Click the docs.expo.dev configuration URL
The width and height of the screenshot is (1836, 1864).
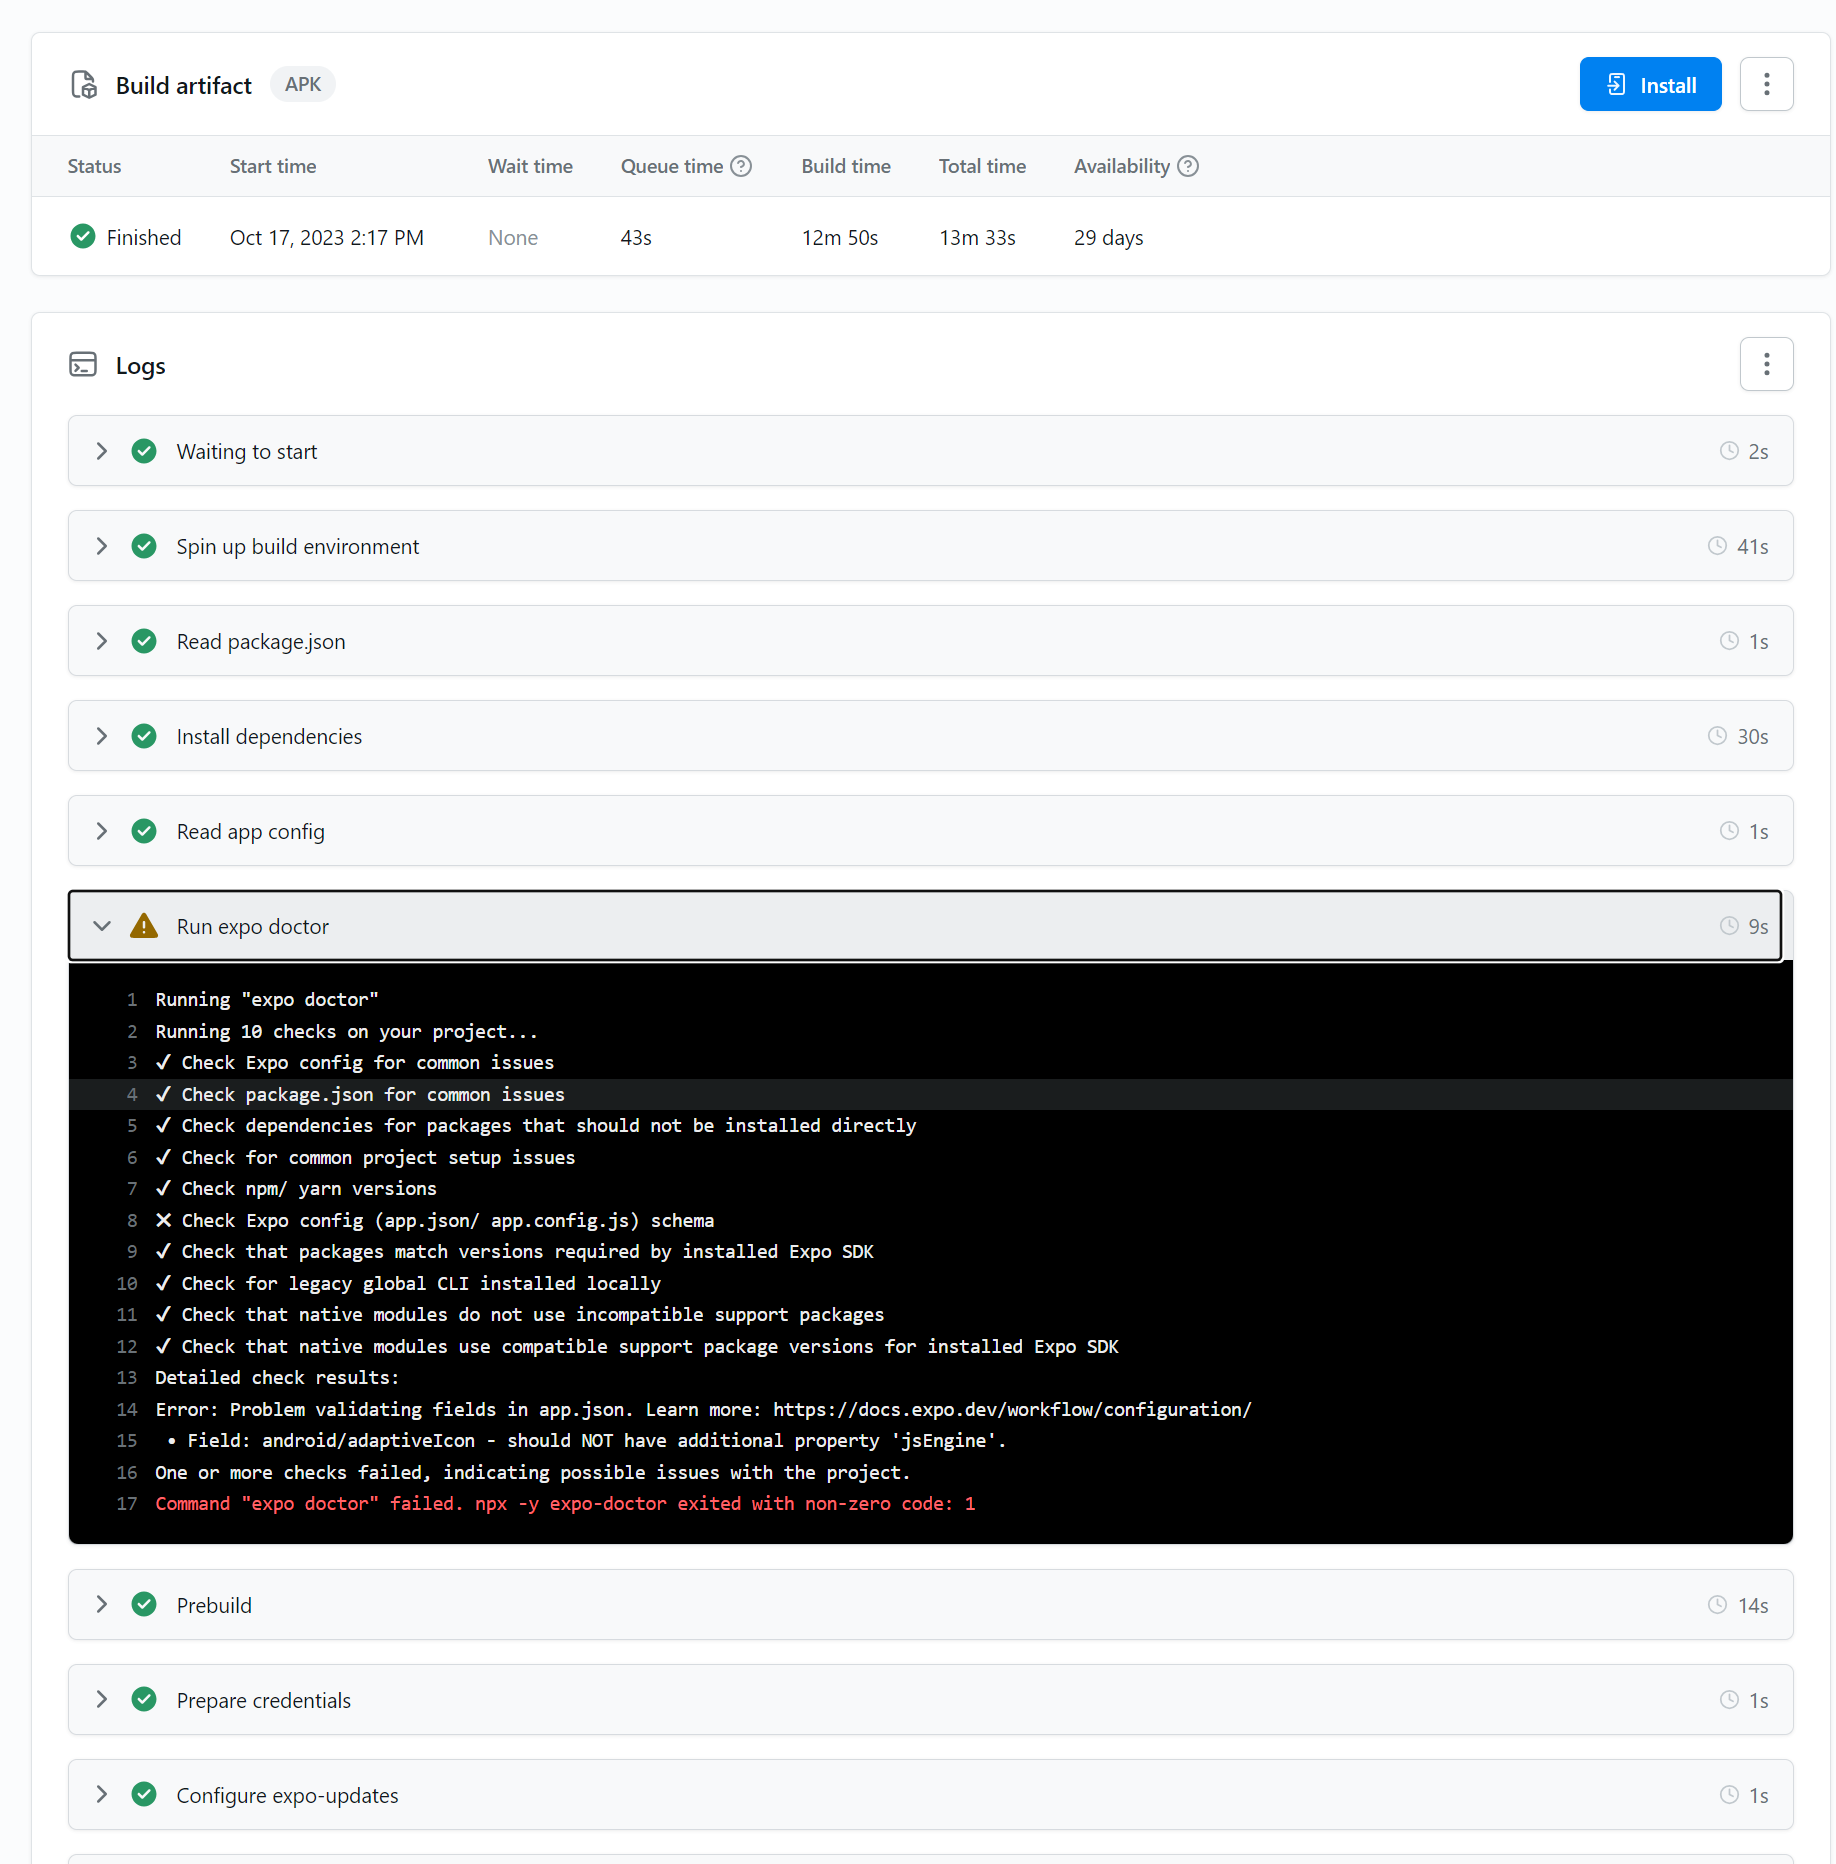click(x=1012, y=1409)
